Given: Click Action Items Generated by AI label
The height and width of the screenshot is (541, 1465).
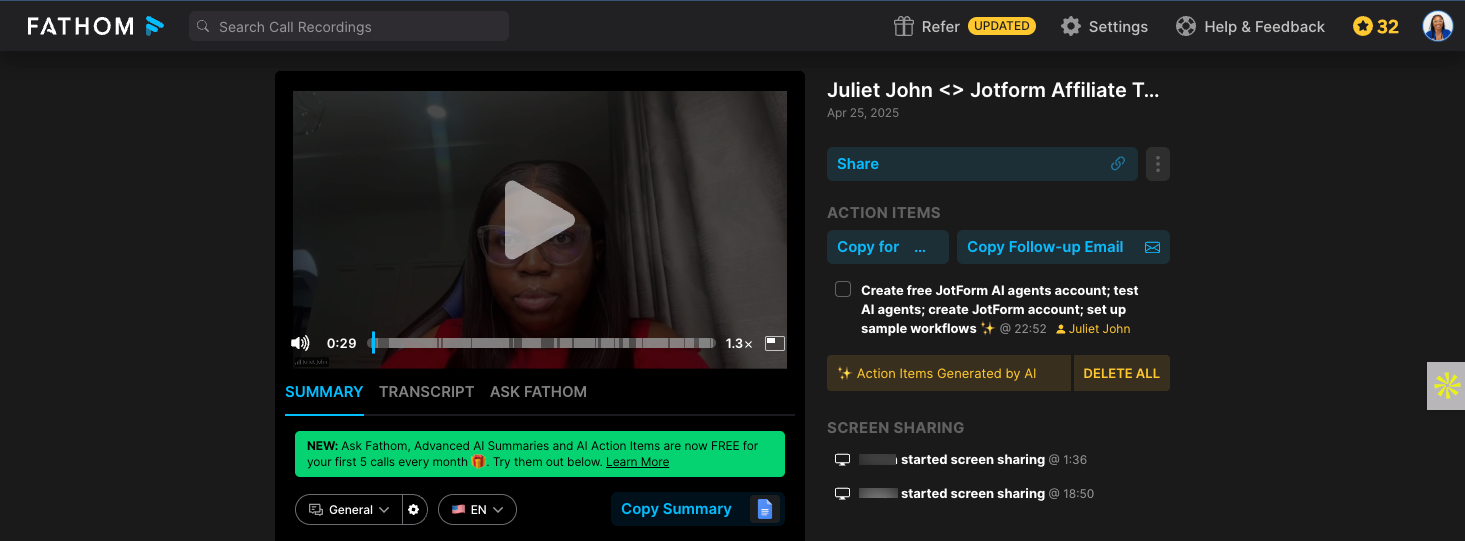Looking at the screenshot, I should [946, 373].
